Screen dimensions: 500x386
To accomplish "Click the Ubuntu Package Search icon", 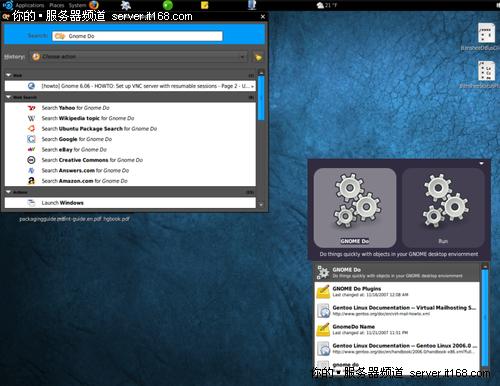I will [31, 129].
